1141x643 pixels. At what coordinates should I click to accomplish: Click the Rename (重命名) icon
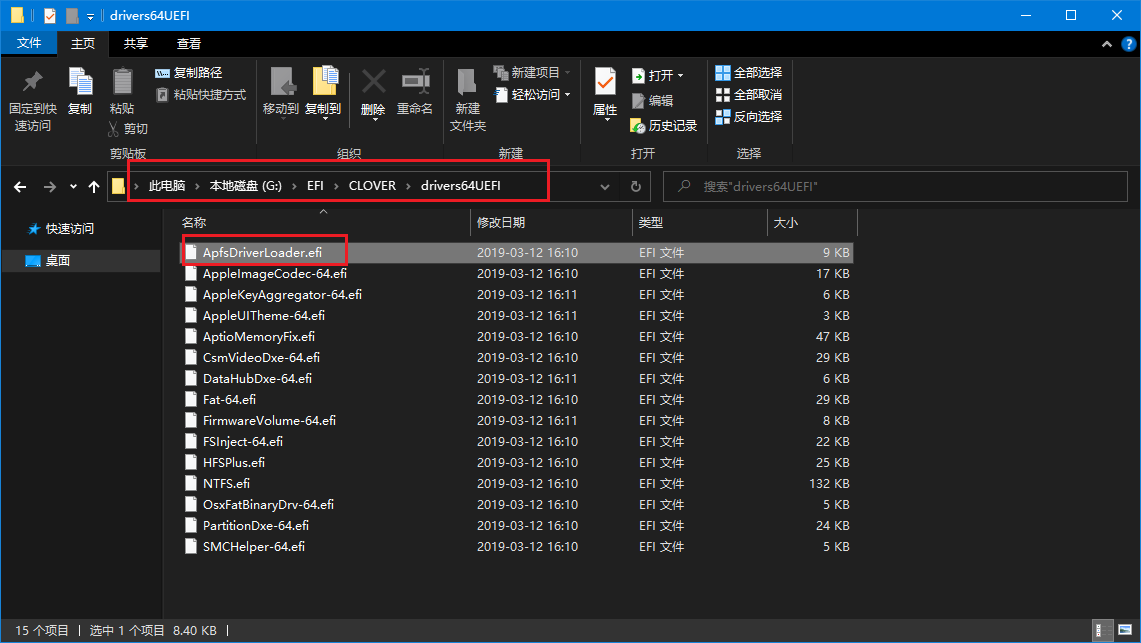pyautogui.click(x=415, y=81)
